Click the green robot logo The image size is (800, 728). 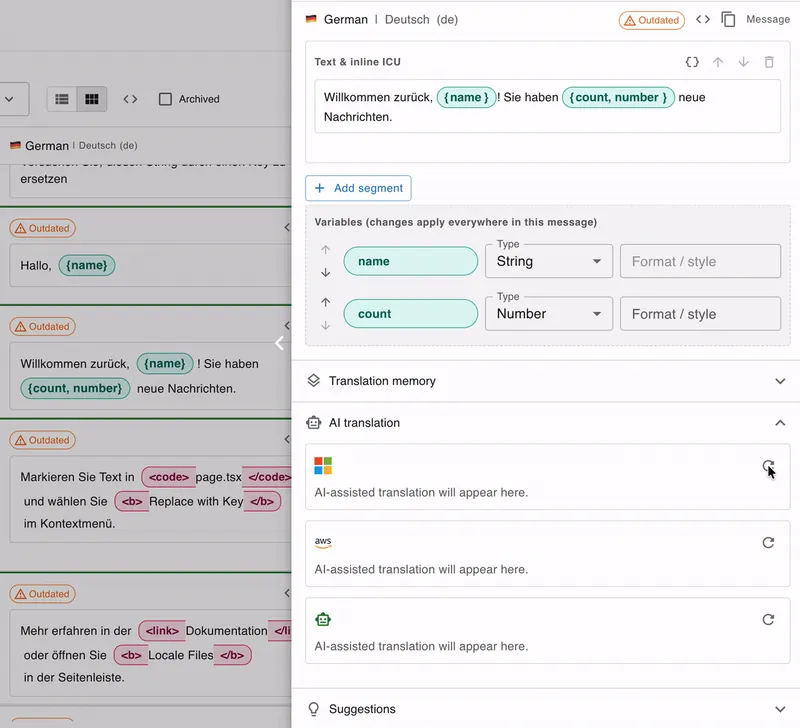click(323, 619)
